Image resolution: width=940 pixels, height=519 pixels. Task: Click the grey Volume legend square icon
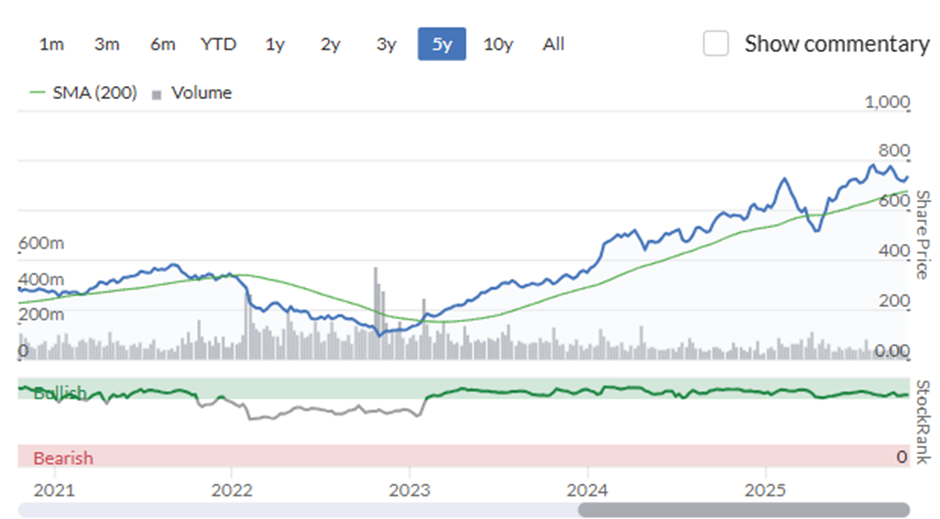pos(157,95)
